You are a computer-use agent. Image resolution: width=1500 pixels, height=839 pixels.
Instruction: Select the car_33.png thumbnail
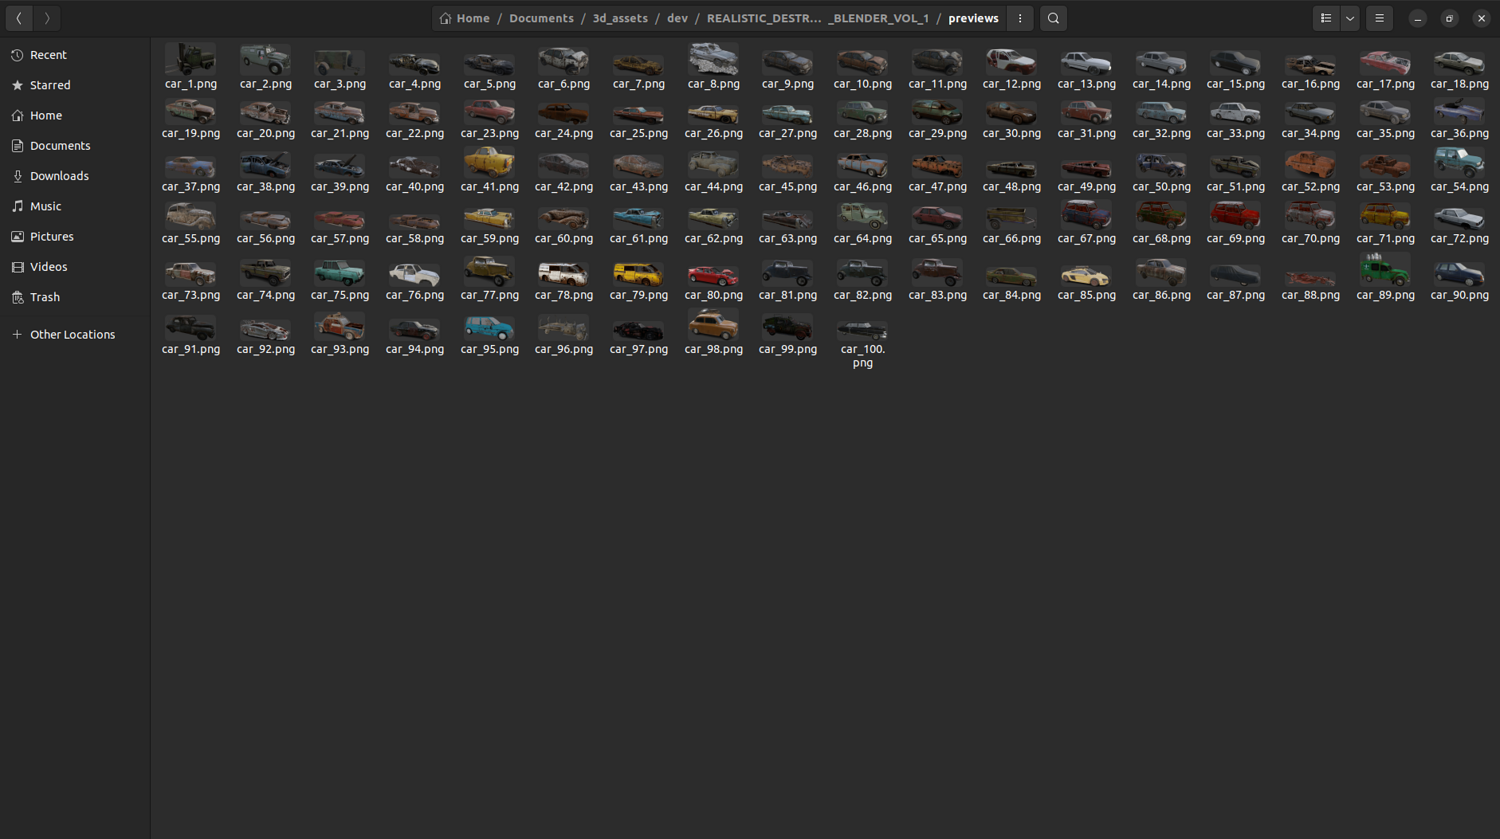tap(1235, 111)
